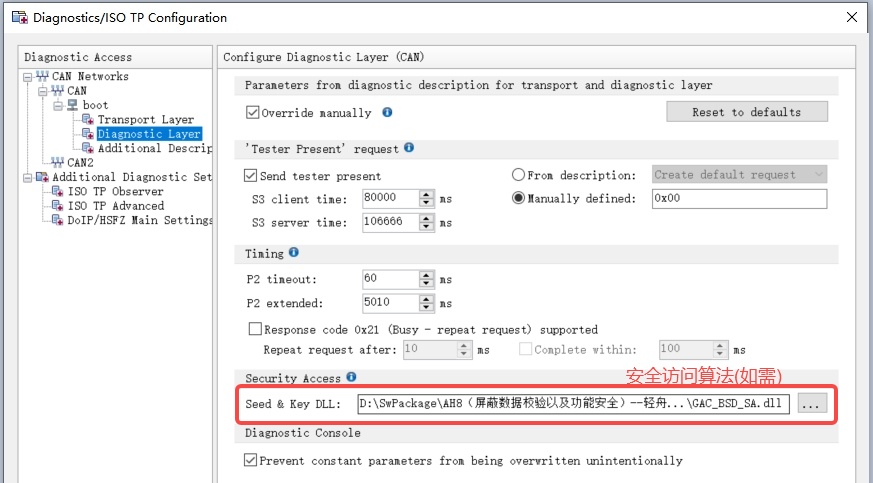
Task: Select the CAN2 network entry
Action: pos(80,163)
